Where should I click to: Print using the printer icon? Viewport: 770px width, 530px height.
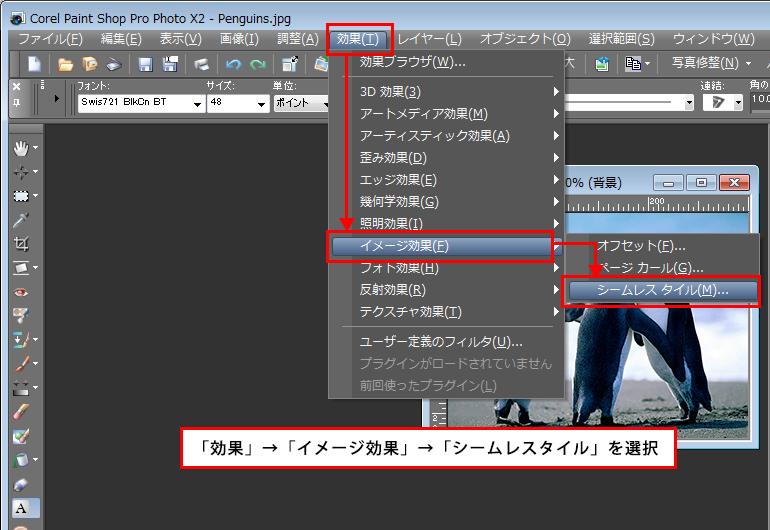pyautogui.click(x=201, y=64)
